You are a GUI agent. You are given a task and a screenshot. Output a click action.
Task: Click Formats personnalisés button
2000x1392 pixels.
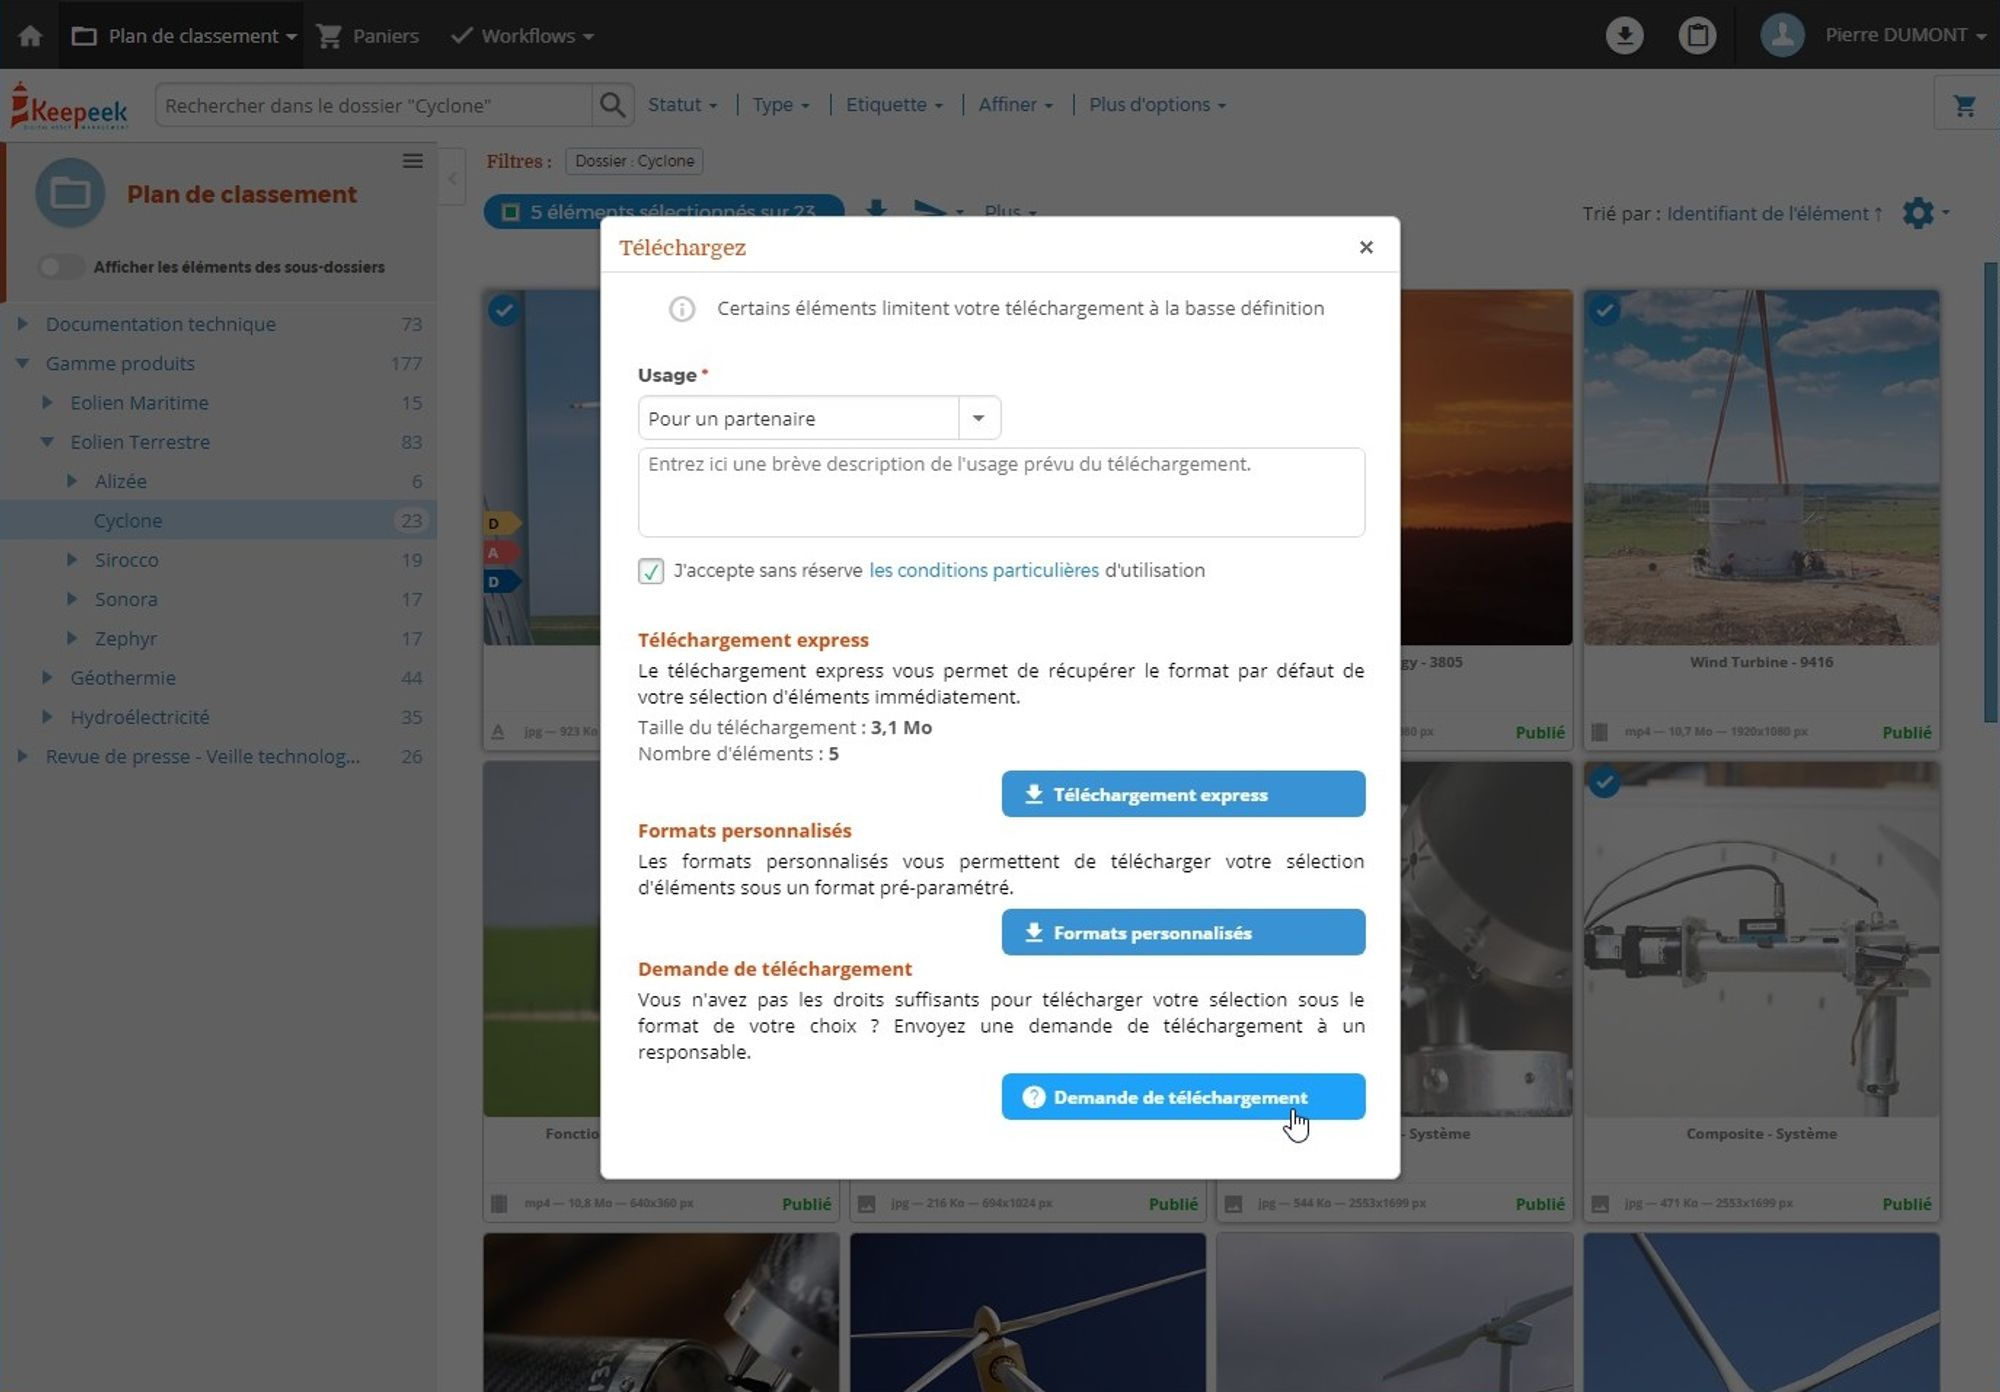(x=1183, y=932)
